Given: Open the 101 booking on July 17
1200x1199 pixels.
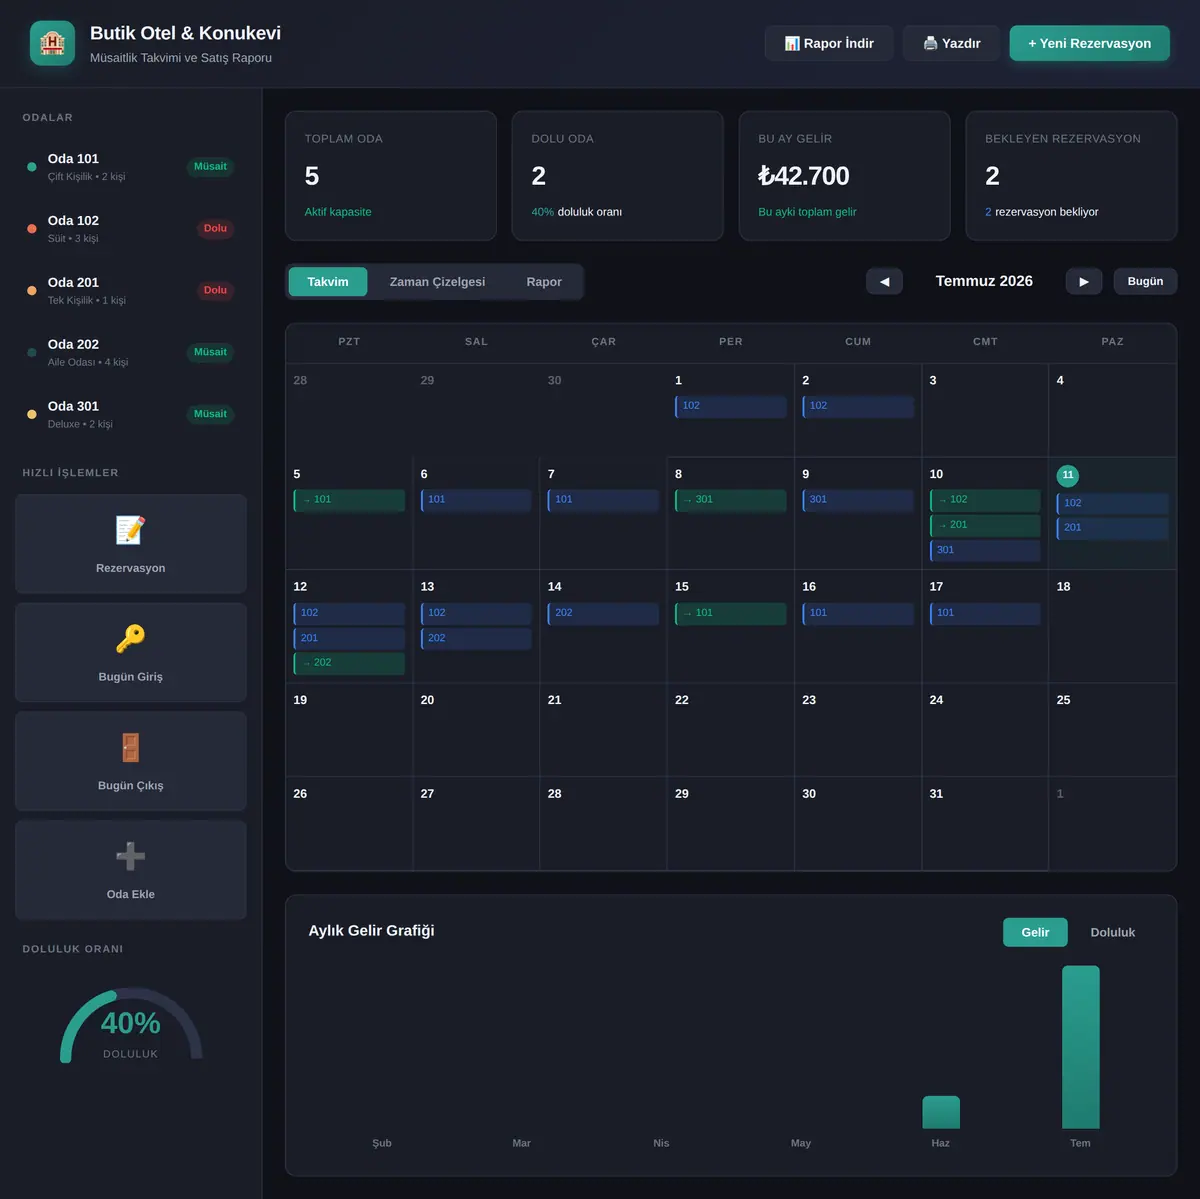Looking at the screenshot, I should [x=985, y=613].
